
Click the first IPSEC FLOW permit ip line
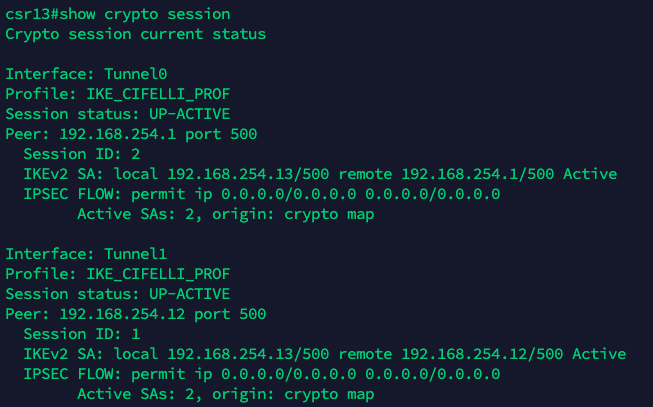262,194
